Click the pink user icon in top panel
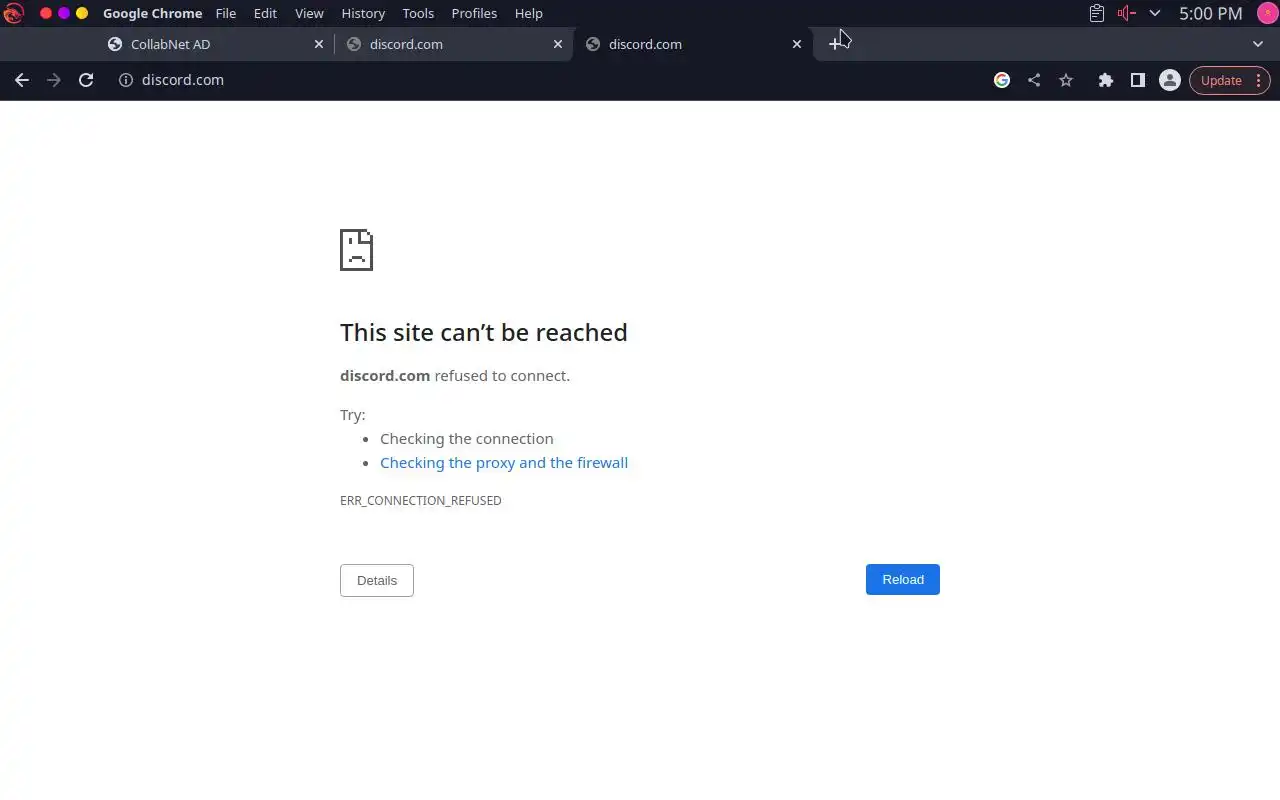This screenshot has width=1280, height=800. [x=1266, y=13]
